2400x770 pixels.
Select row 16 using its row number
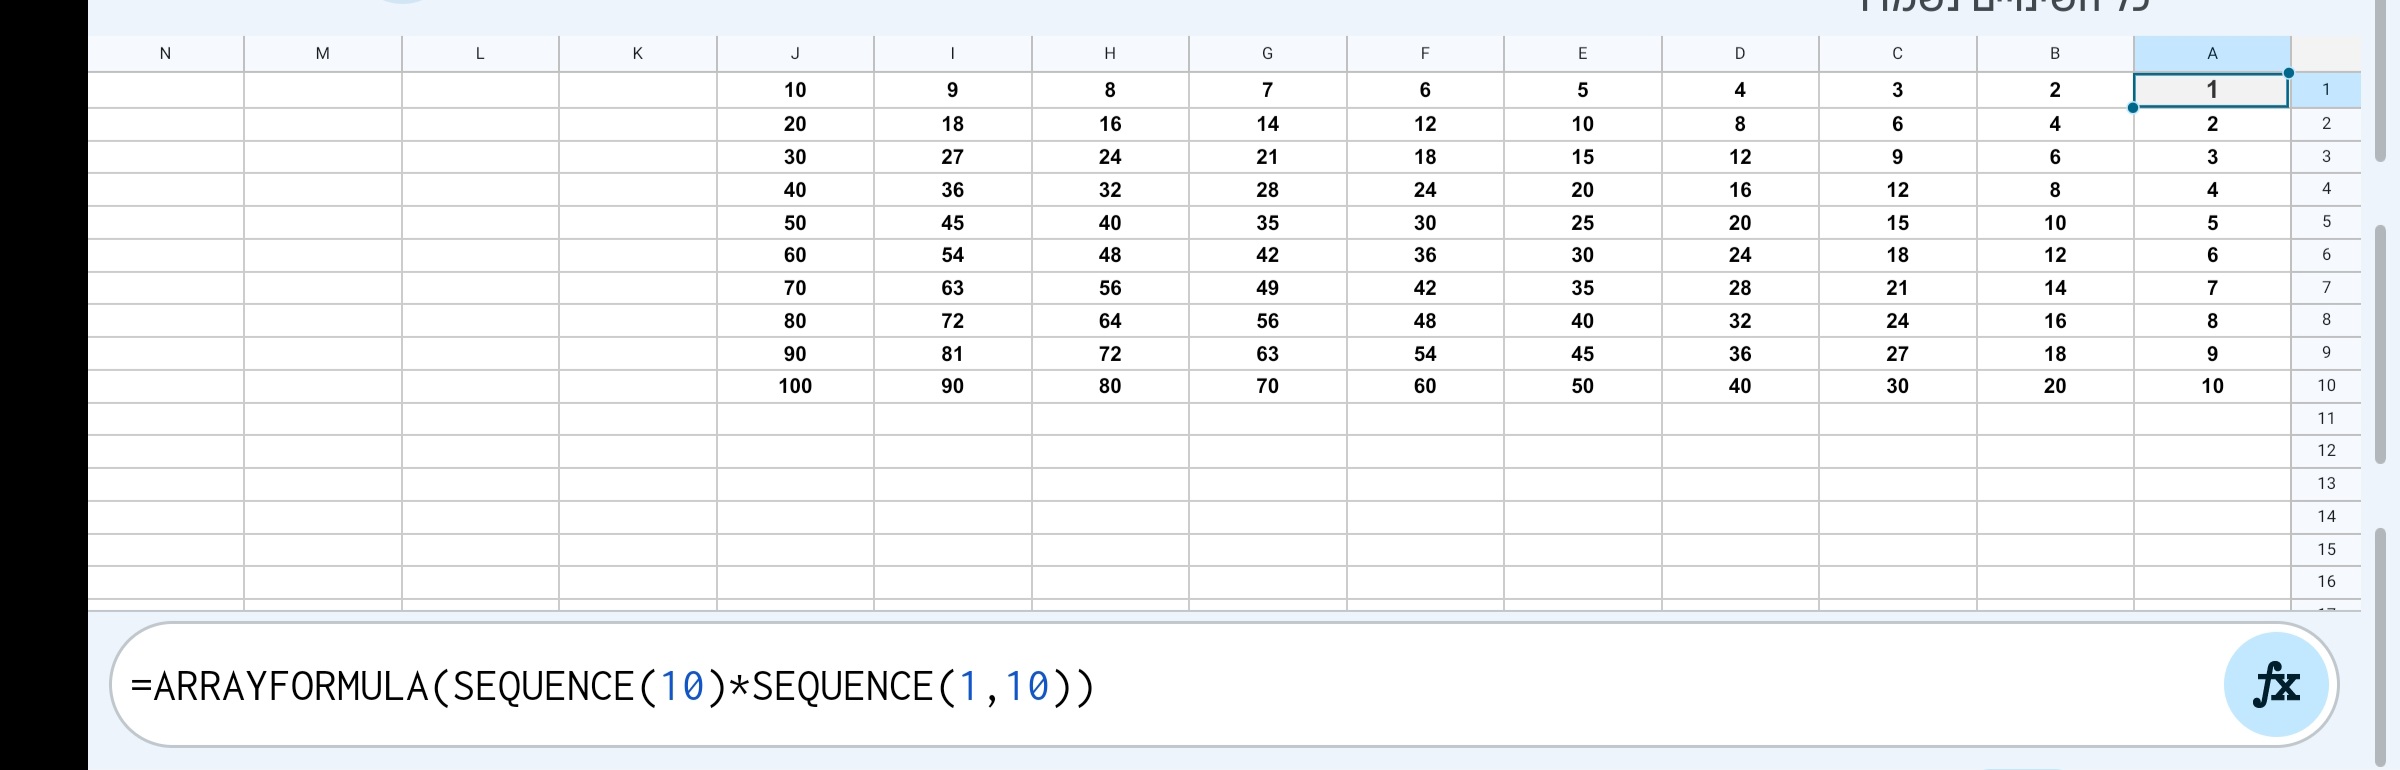coord(2327,581)
